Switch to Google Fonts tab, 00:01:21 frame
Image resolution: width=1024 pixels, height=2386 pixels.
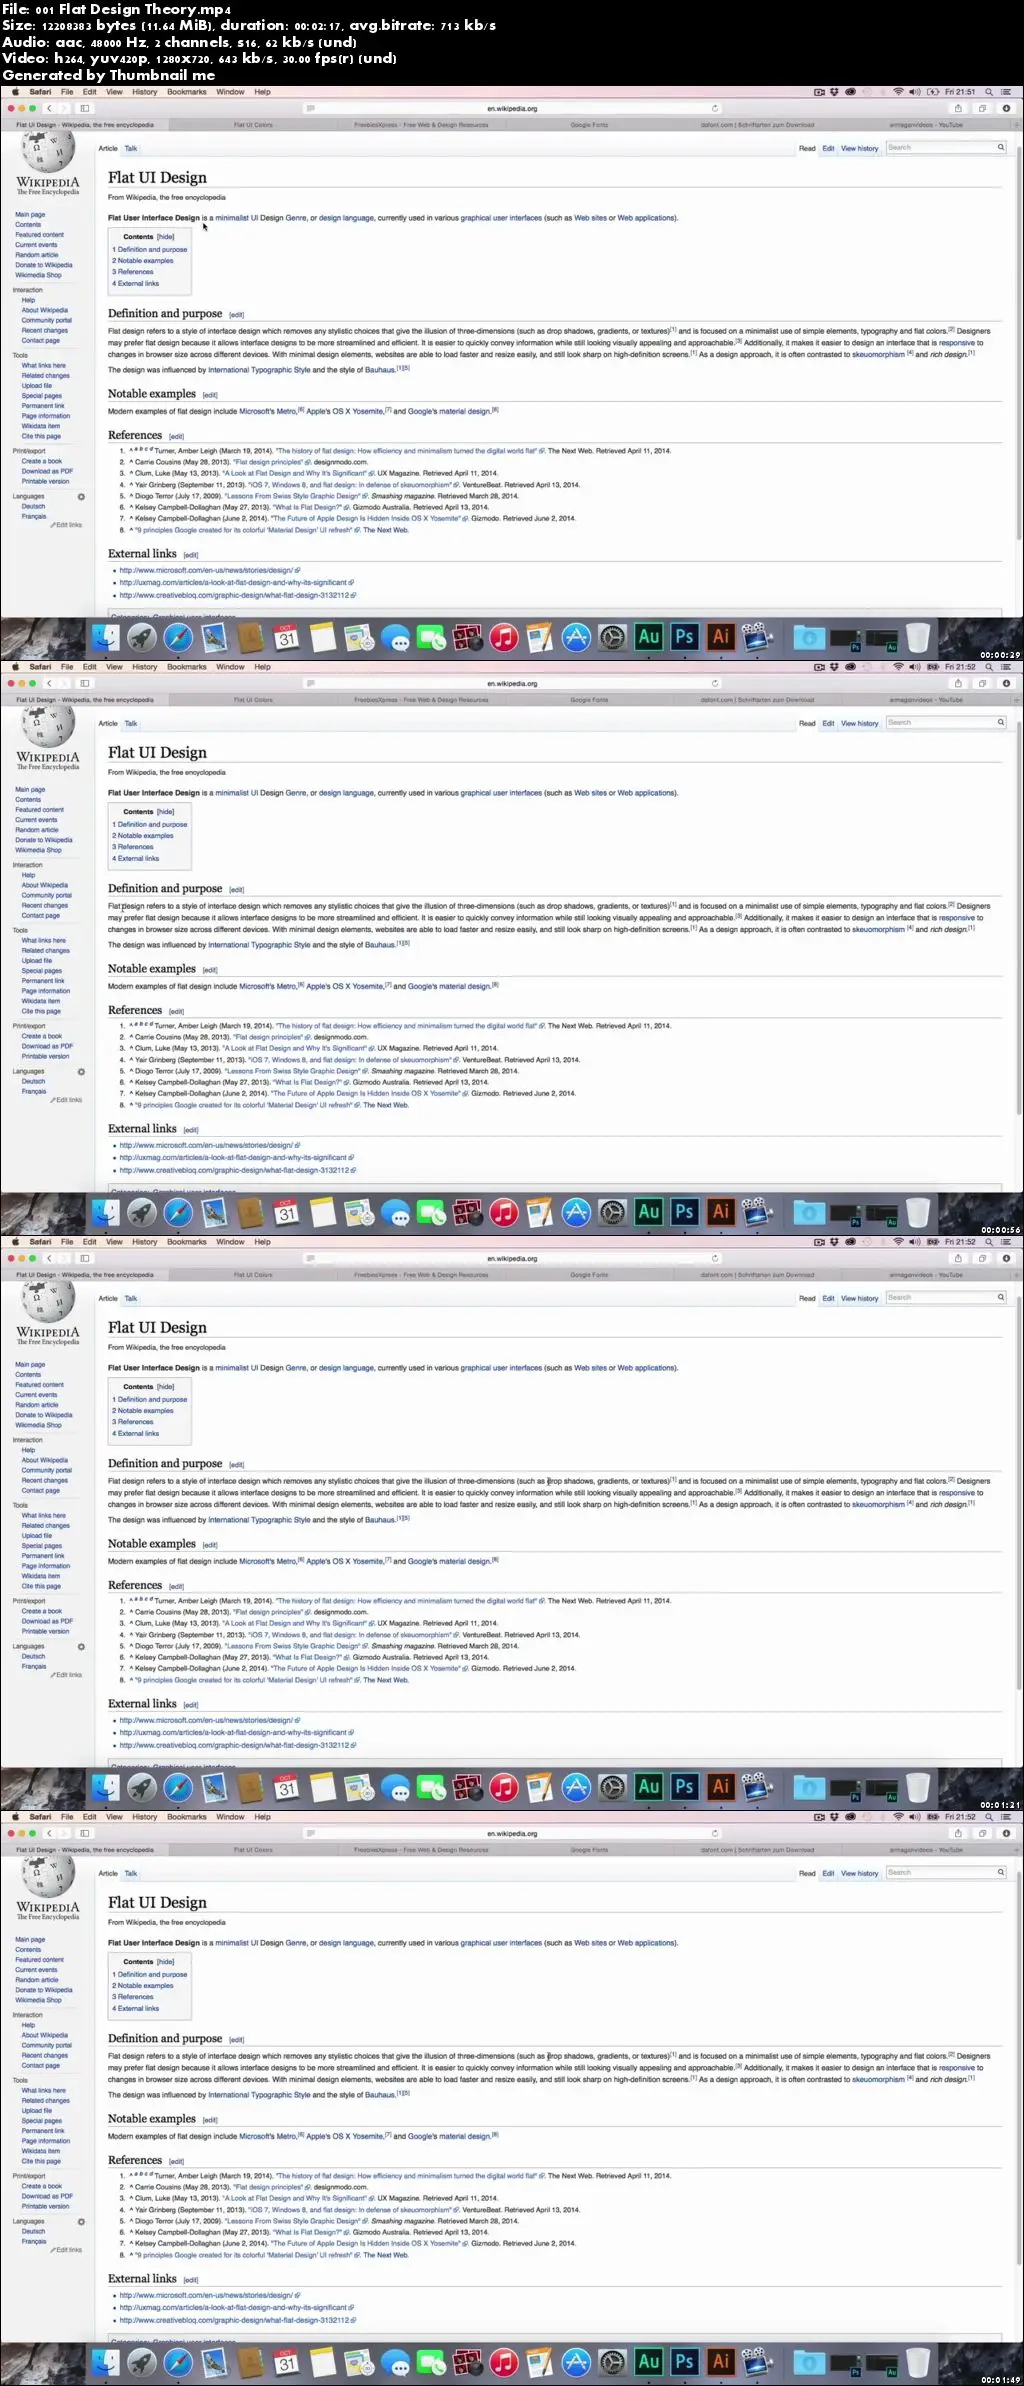[x=589, y=1275]
